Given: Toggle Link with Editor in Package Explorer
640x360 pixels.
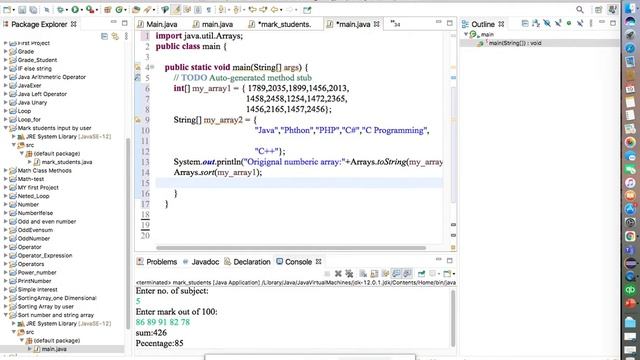Looking at the screenshot, I should tap(115, 36).
